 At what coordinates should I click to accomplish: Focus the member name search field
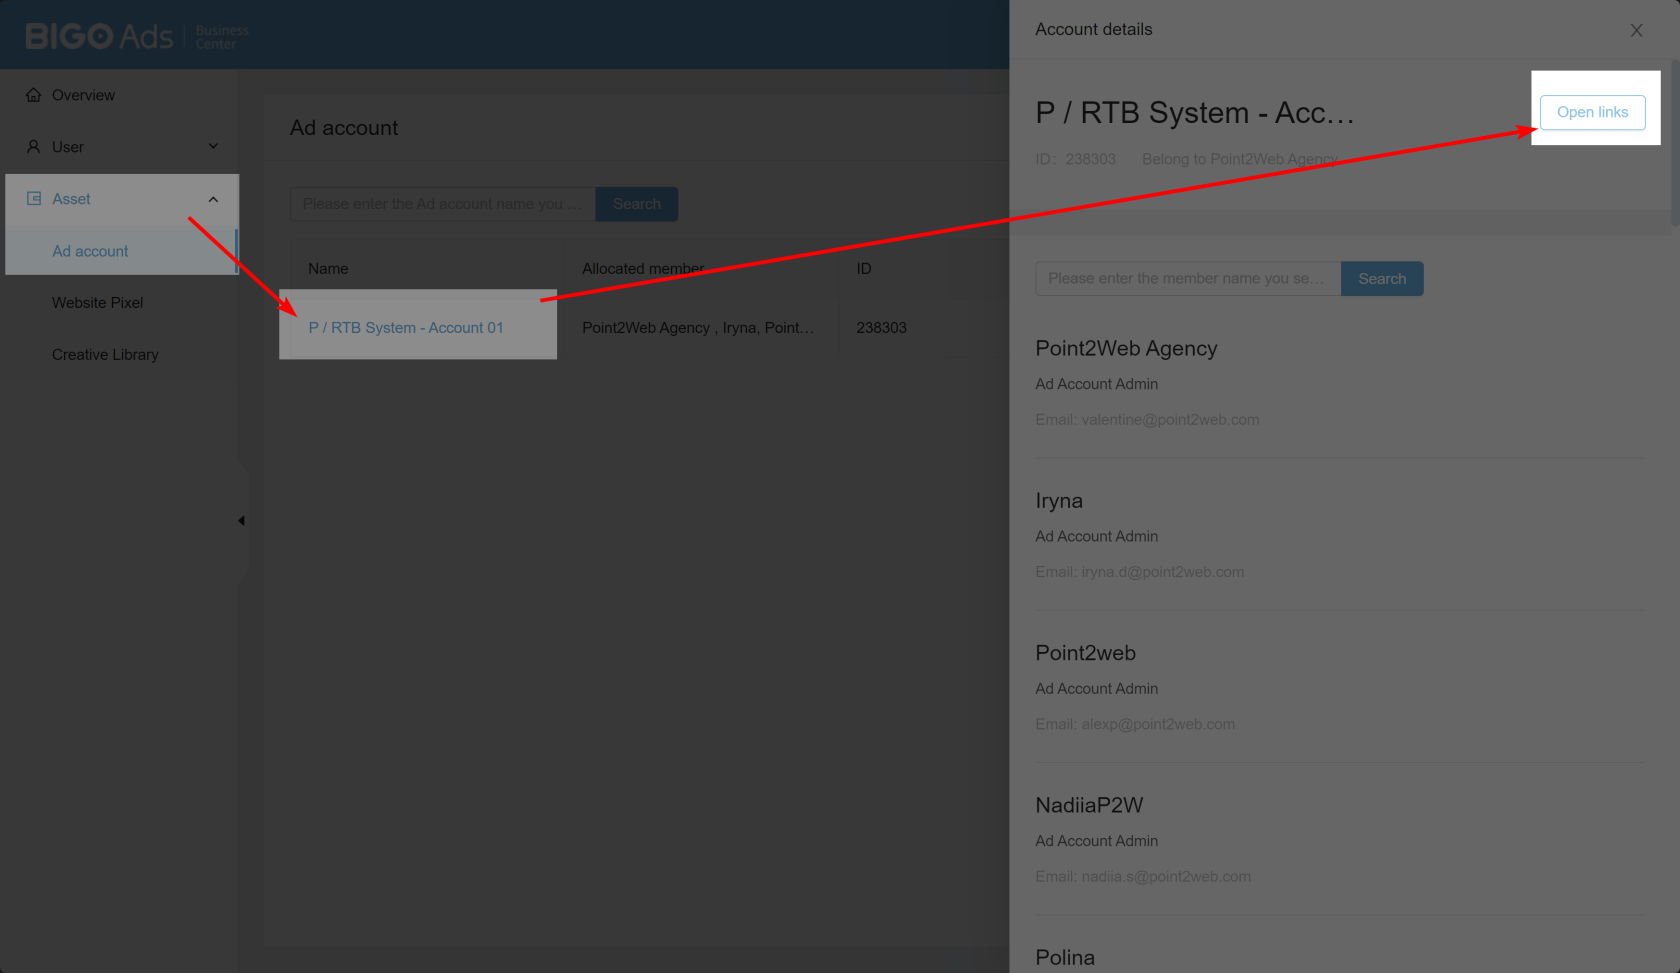(x=1188, y=279)
